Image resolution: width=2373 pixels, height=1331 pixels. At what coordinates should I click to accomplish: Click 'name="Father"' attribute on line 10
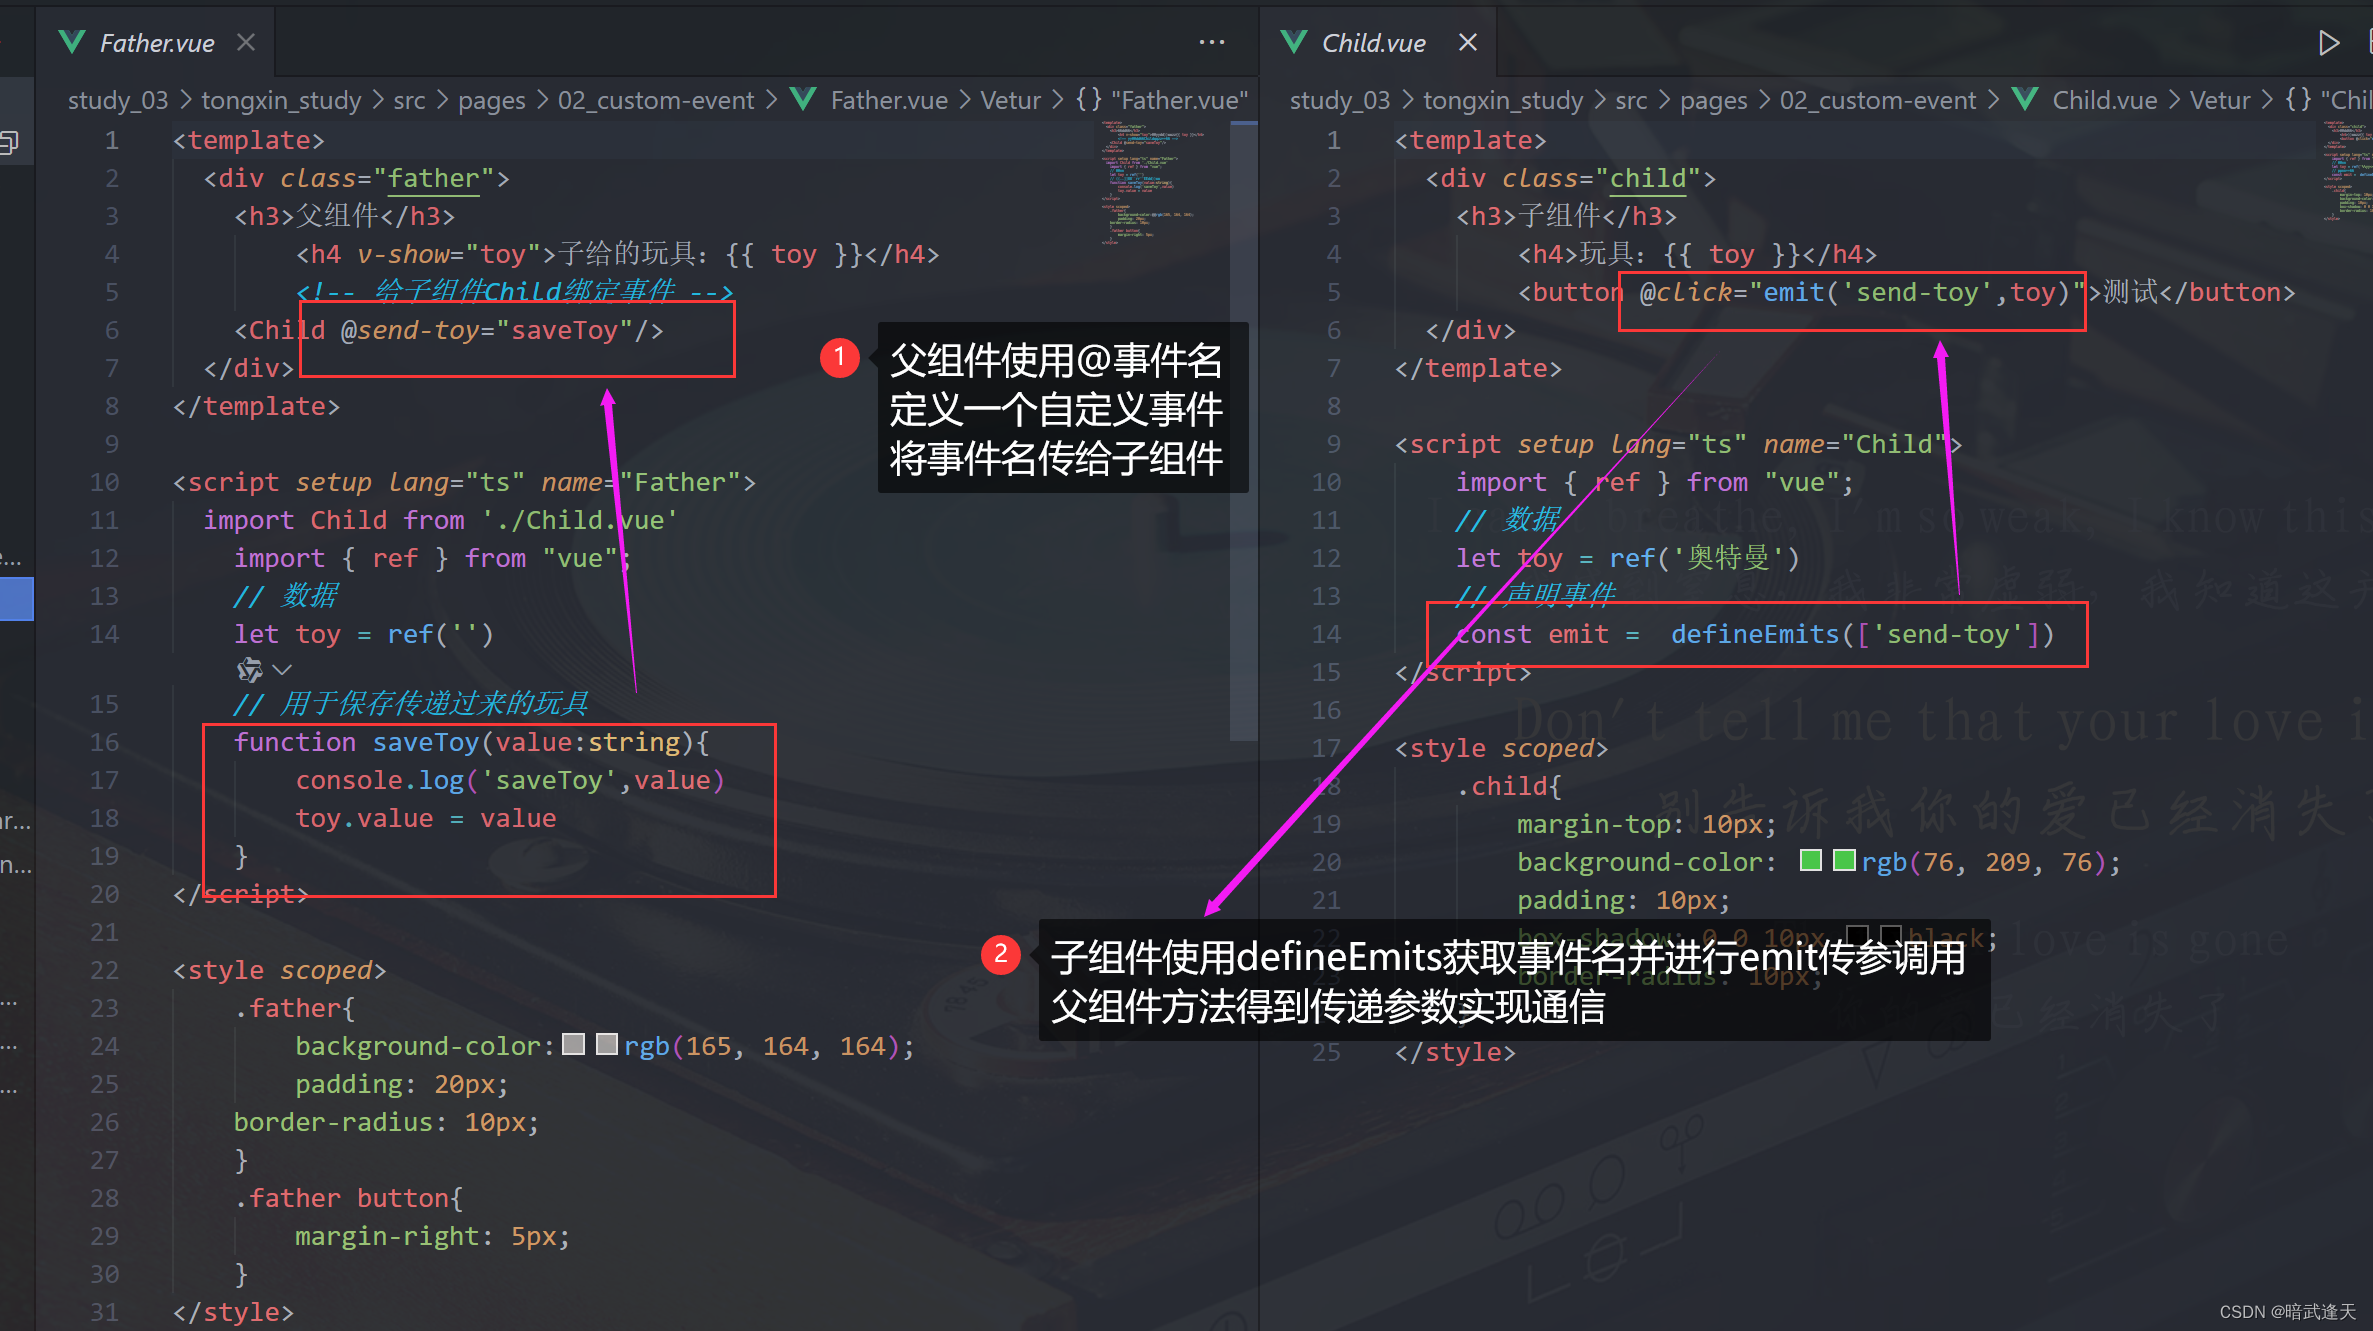(640, 482)
